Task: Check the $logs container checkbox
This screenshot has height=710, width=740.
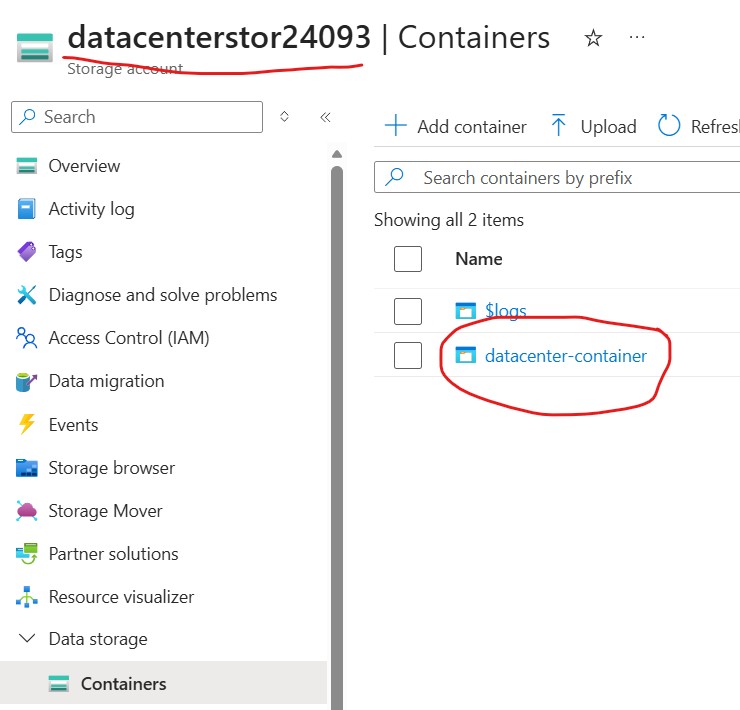Action: coord(408,311)
